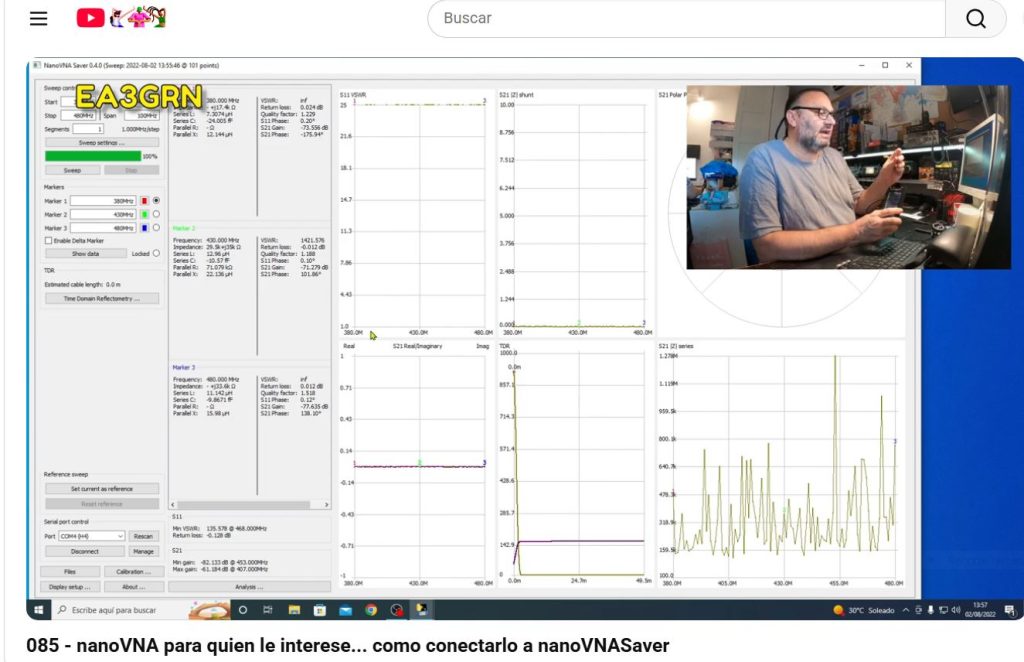Click the Marker 2 frequency field

pyautogui.click(x=103, y=214)
